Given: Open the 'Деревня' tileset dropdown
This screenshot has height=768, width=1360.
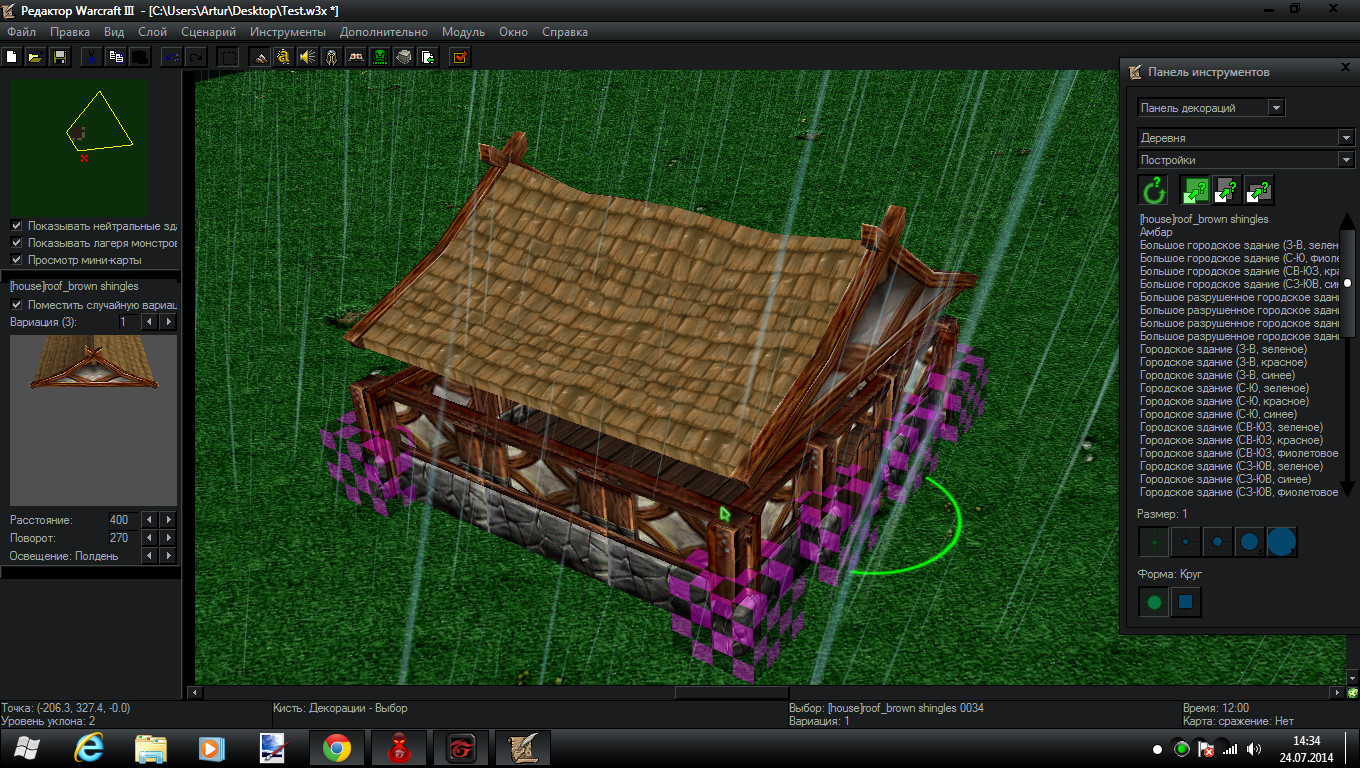Looking at the screenshot, I should 1346,138.
